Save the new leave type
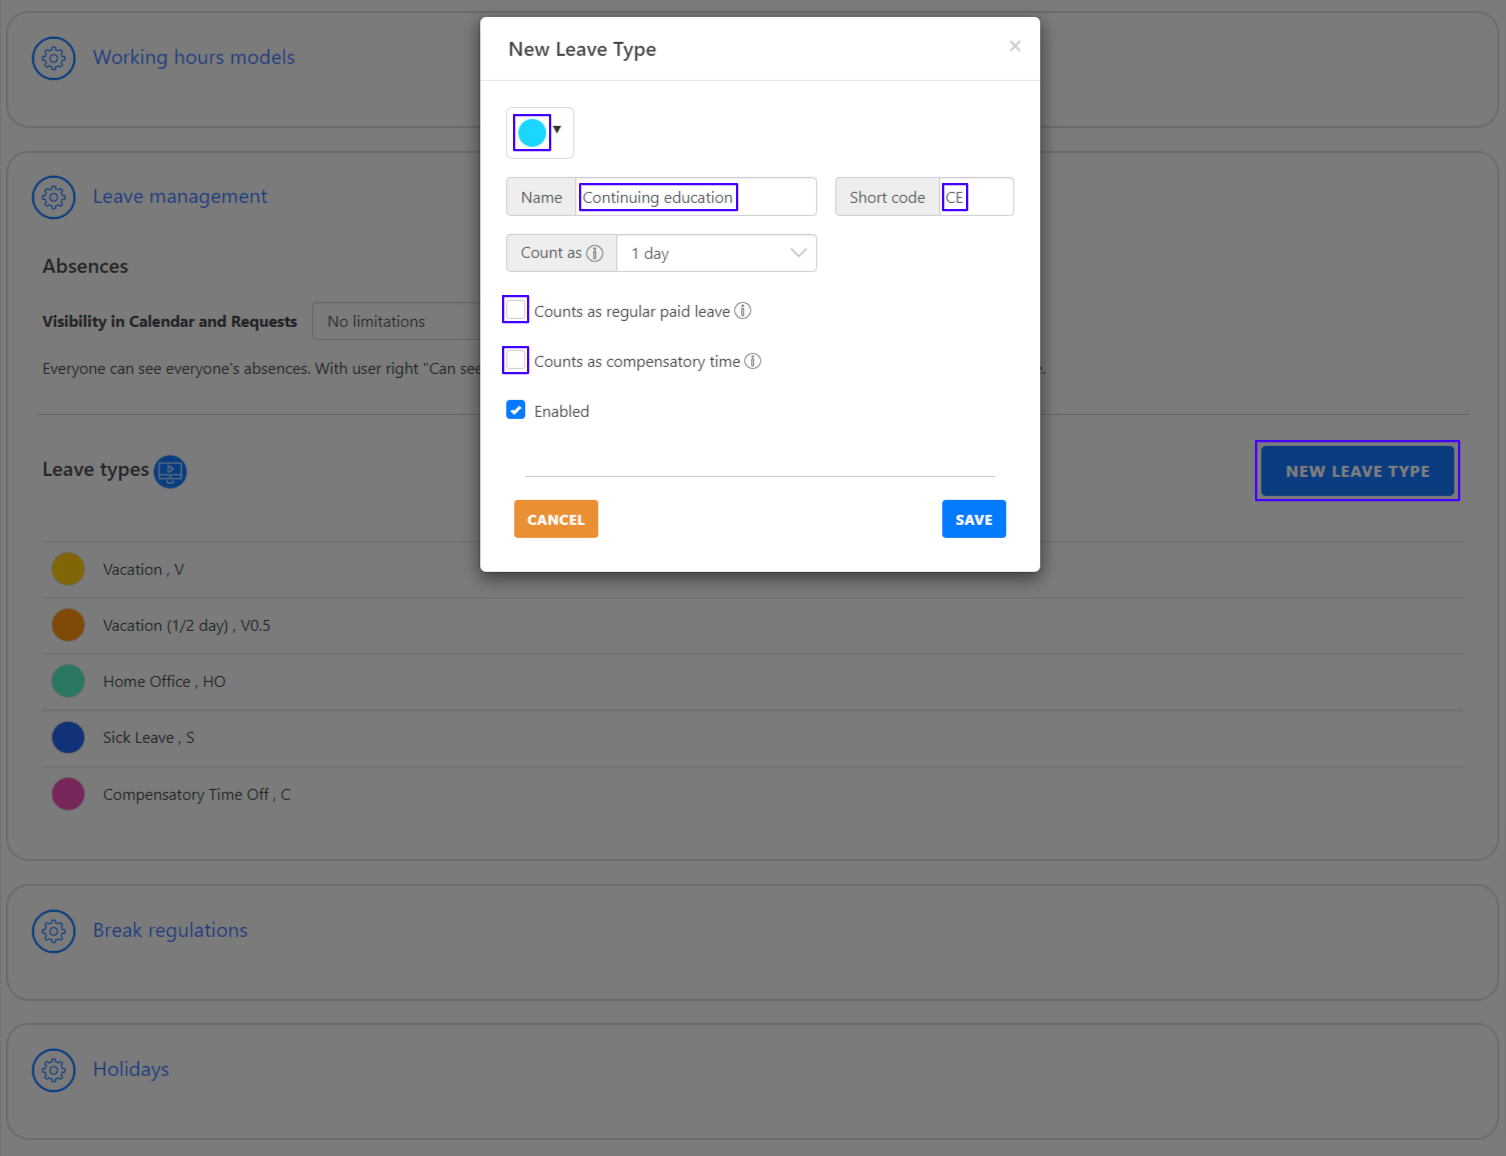The image size is (1506, 1156). click(973, 518)
